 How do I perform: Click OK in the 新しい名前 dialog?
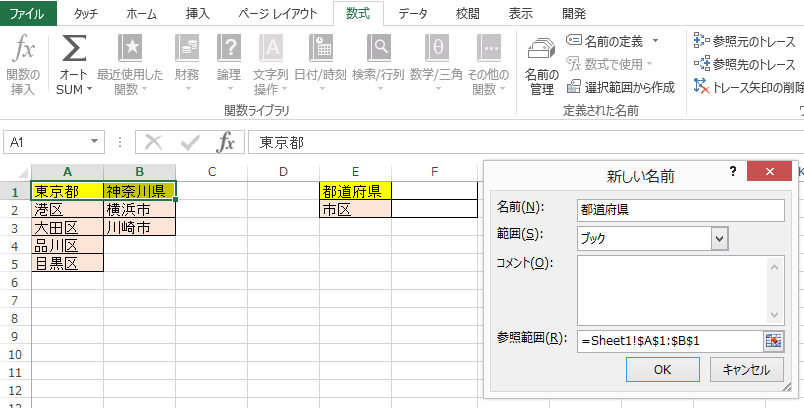[662, 370]
